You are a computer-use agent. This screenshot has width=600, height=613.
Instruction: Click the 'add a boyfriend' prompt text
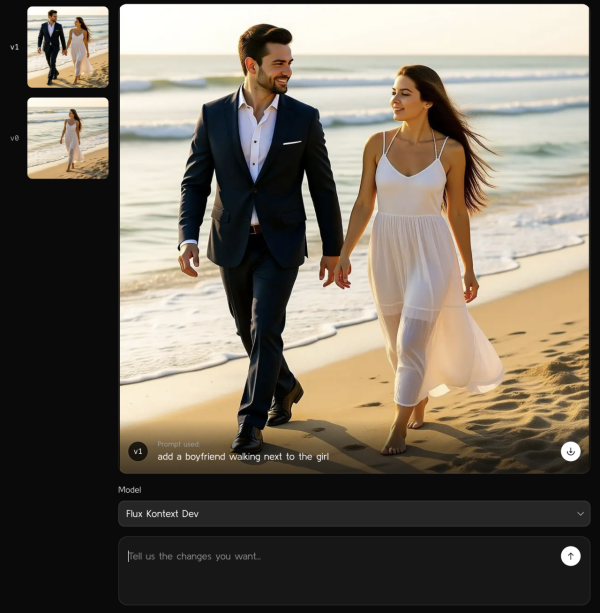[x=243, y=457]
